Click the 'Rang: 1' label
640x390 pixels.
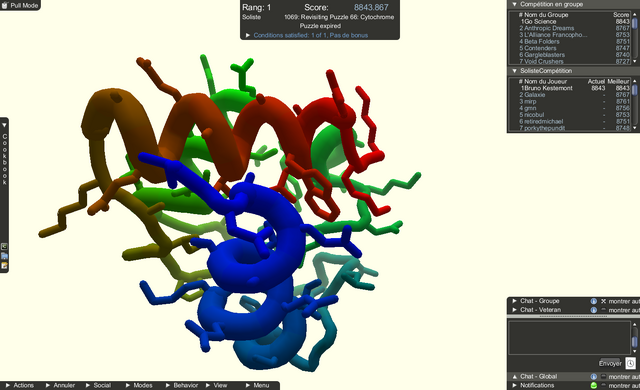point(256,7)
